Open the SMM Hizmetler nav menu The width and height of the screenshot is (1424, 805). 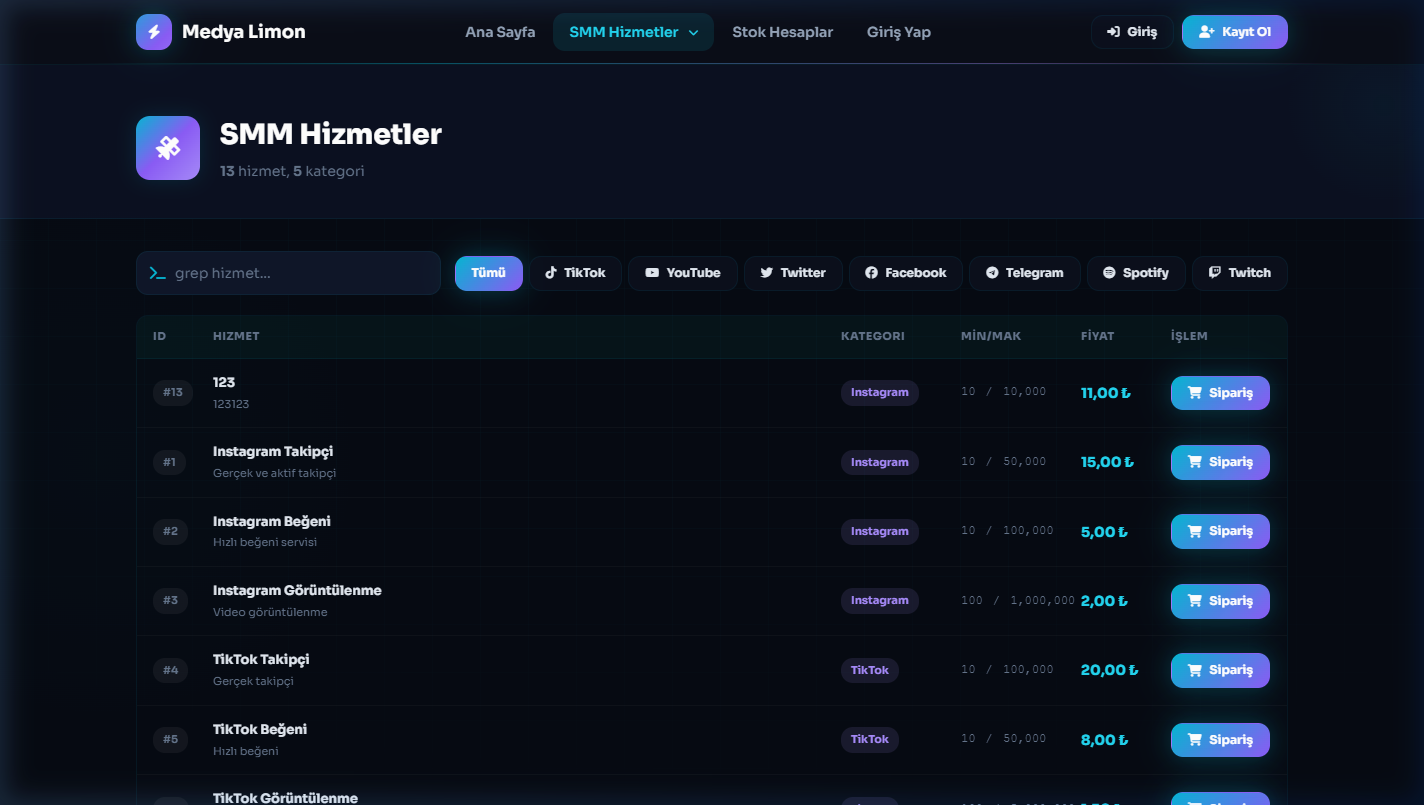pyautogui.click(x=633, y=32)
